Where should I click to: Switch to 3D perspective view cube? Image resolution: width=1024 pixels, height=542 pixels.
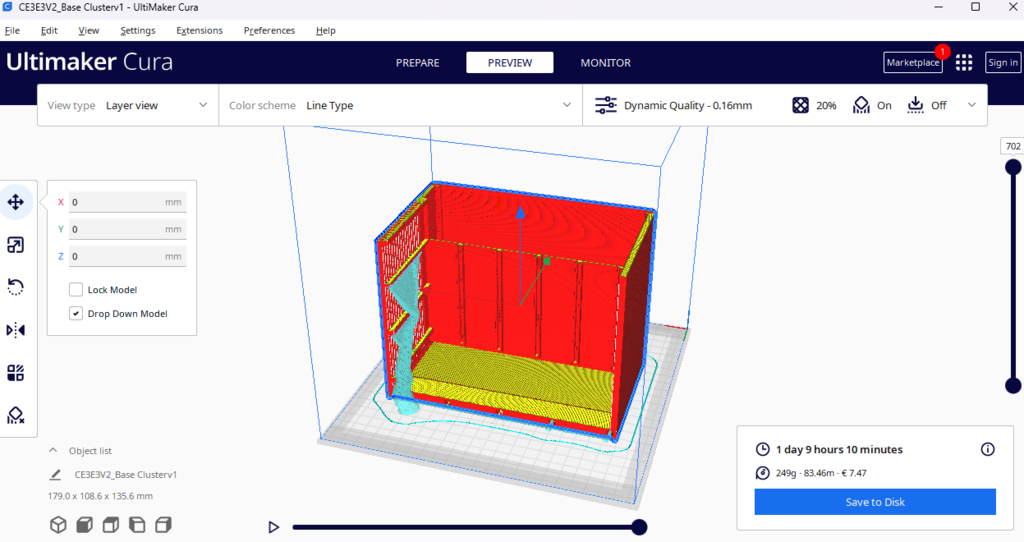(58, 524)
